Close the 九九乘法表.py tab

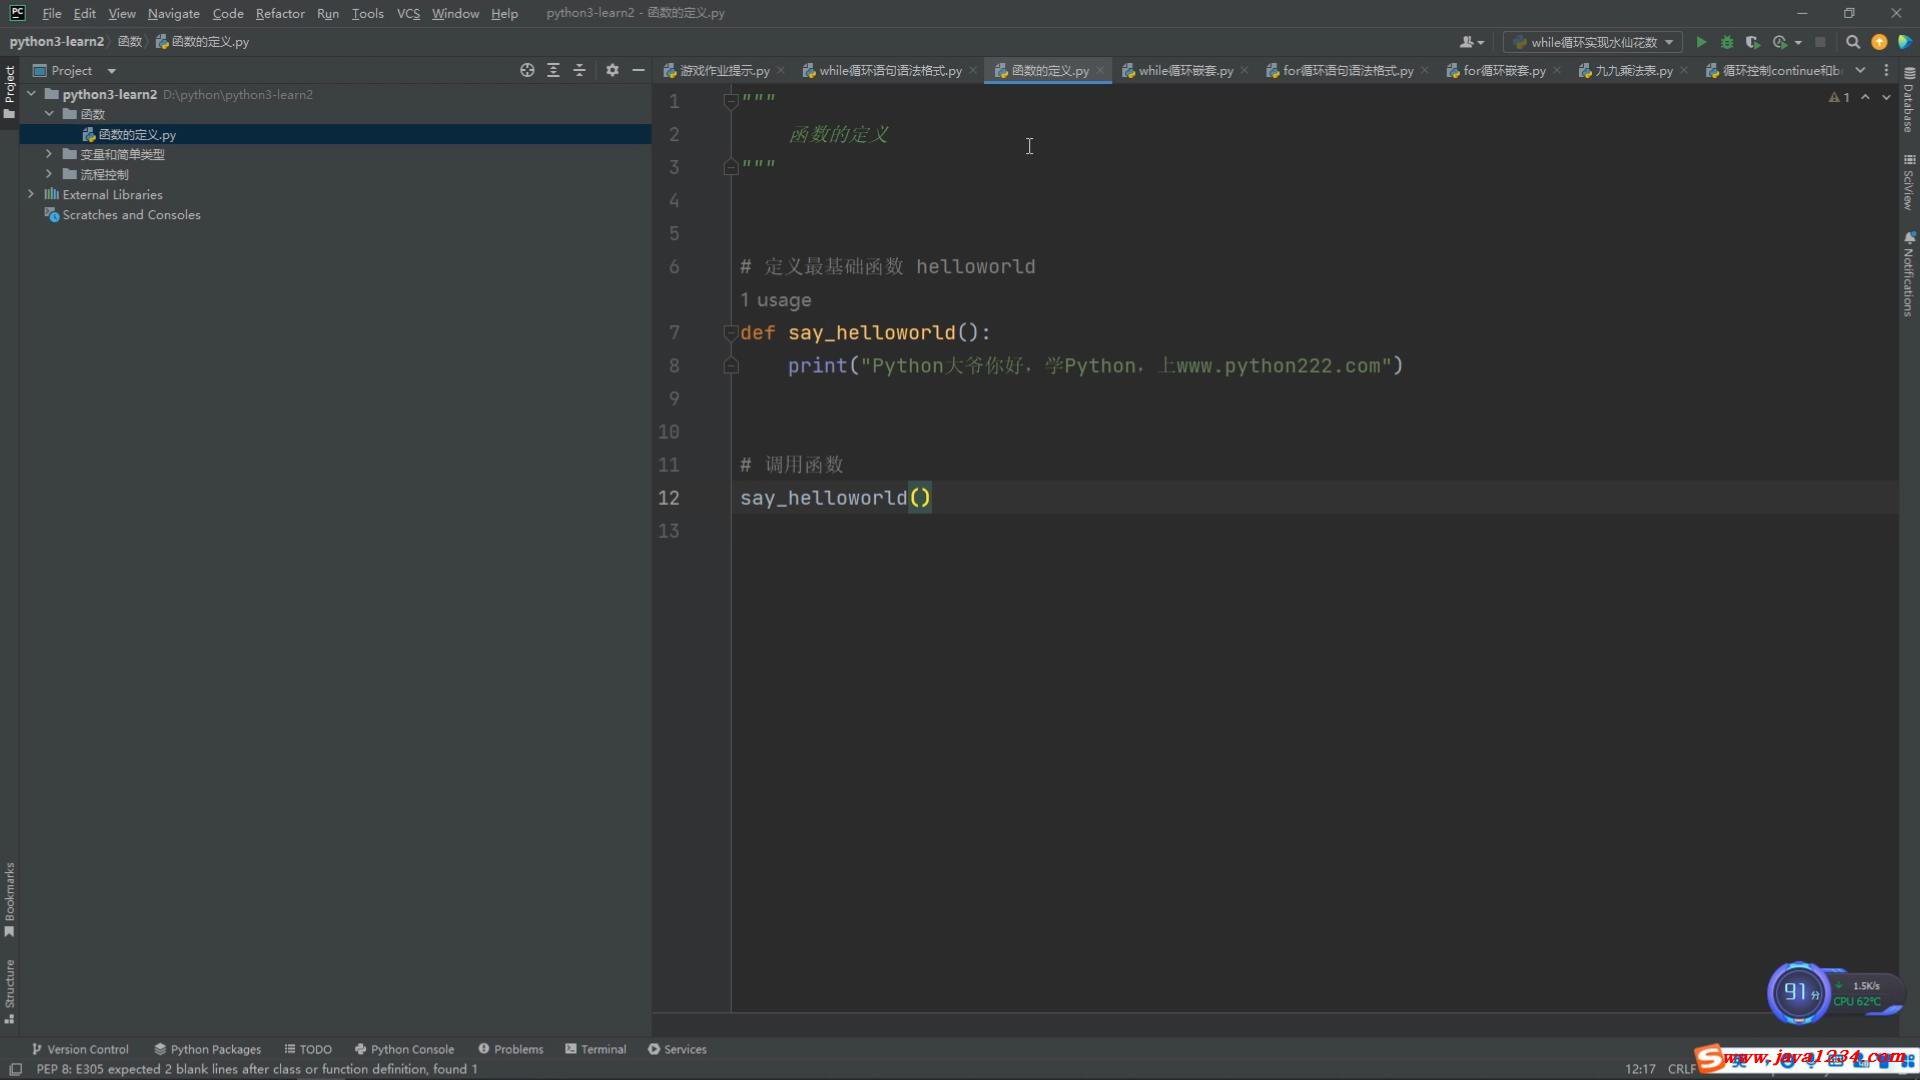click(x=1684, y=71)
